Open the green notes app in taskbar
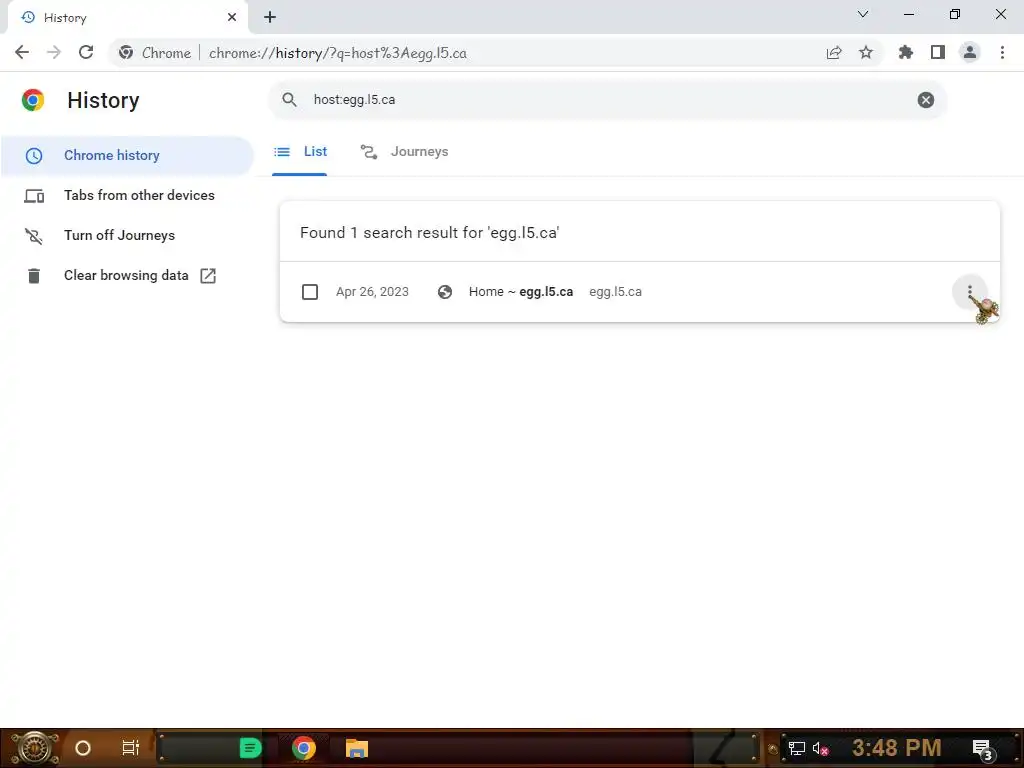The height and width of the screenshot is (768, 1024). 249,748
